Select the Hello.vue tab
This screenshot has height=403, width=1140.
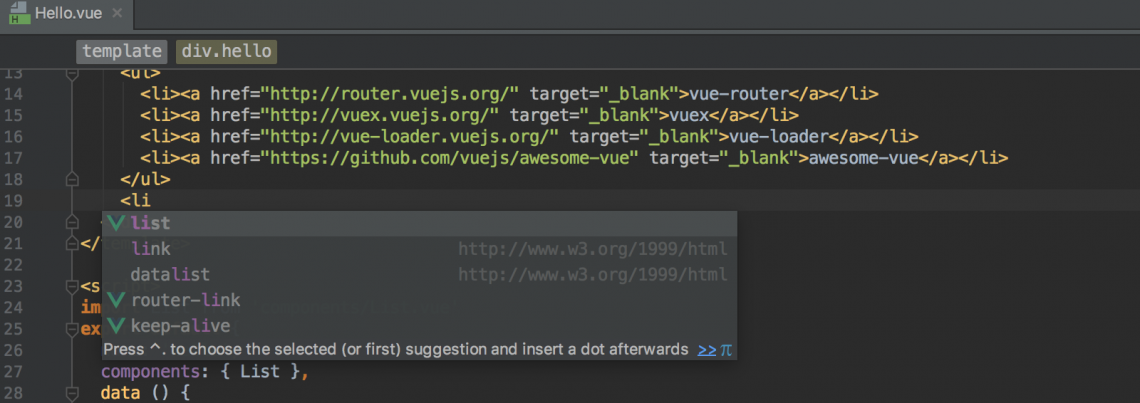pyautogui.click(x=66, y=14)
